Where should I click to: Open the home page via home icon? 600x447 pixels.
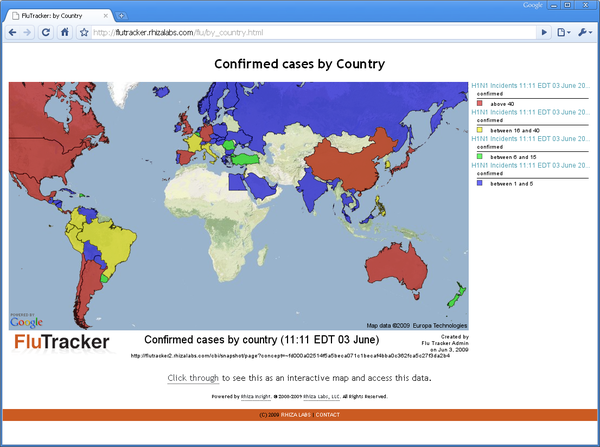point(65,33)
